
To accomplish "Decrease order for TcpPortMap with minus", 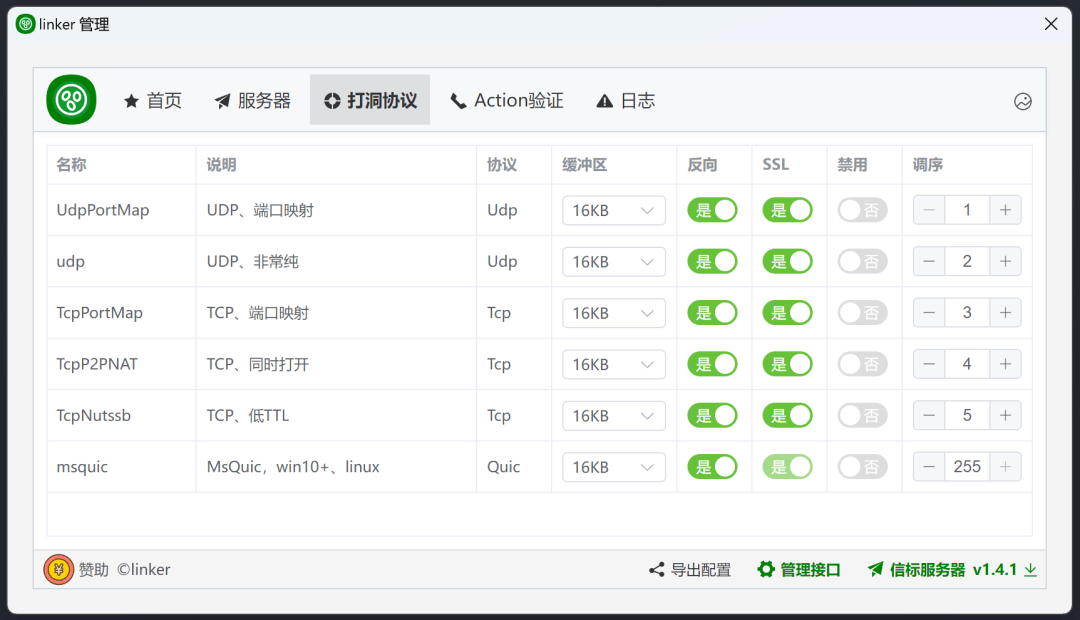I will pos(929,313).
